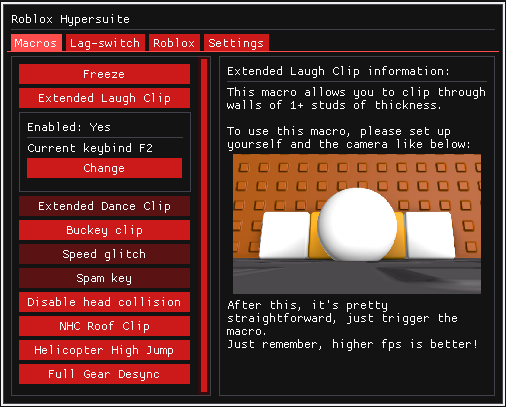The width and height of the screenshot is (506, 407).
Task: Select the Helicopter High Jump macro
Action: 104,350
